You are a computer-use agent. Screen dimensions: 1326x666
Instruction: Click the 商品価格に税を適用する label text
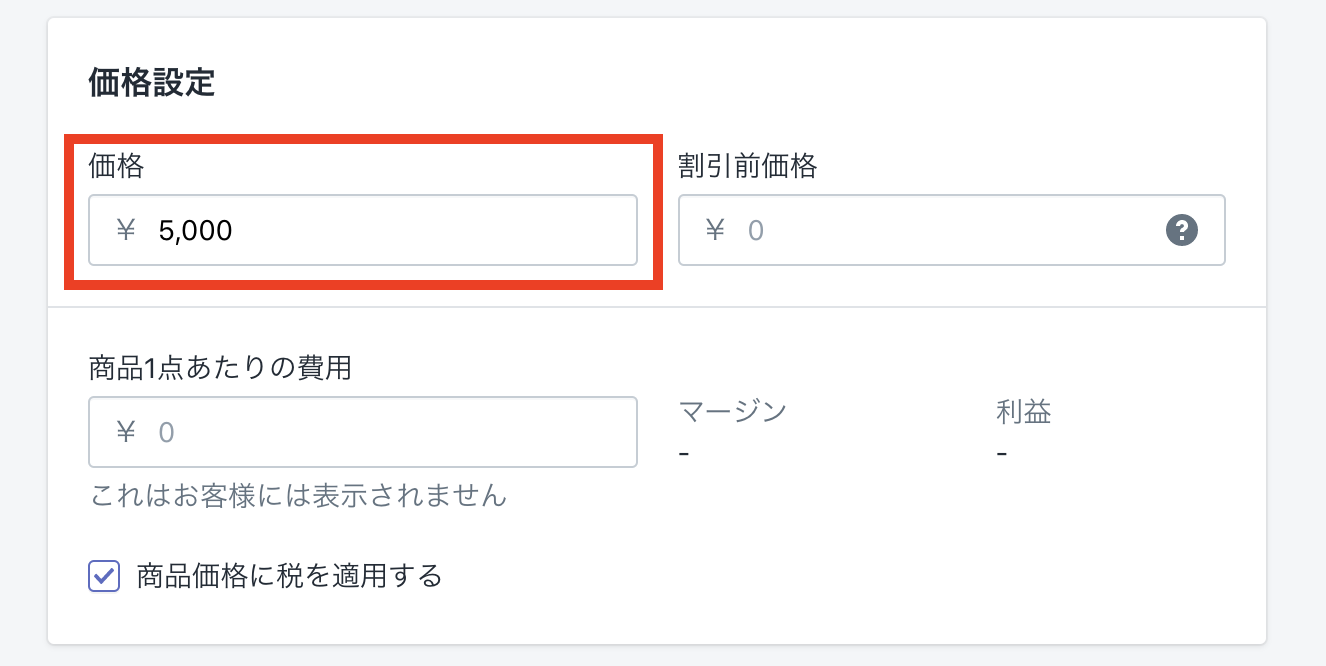pos(289,576)
